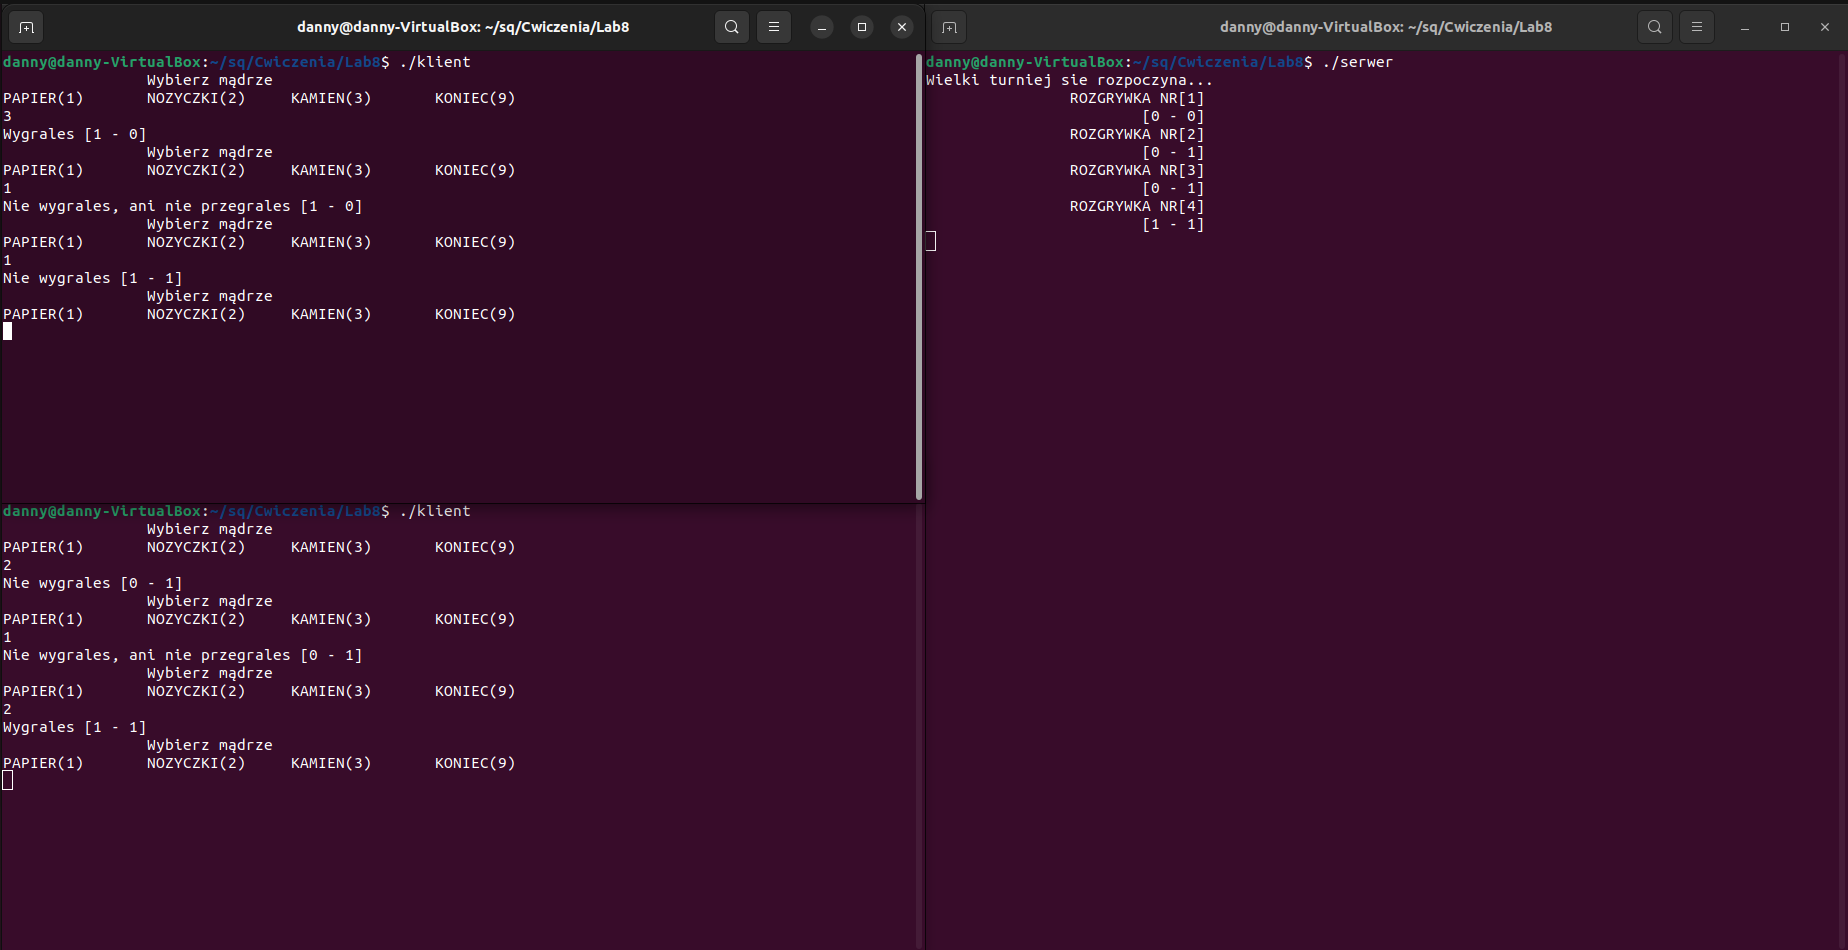Click the 'ROZGRYWKA NR[2]' line

coord(1137,134)
